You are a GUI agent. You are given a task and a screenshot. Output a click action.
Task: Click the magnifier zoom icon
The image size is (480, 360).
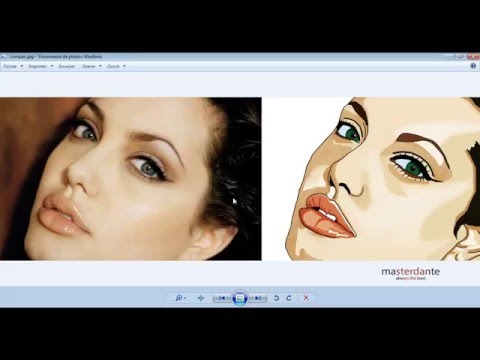179,298
